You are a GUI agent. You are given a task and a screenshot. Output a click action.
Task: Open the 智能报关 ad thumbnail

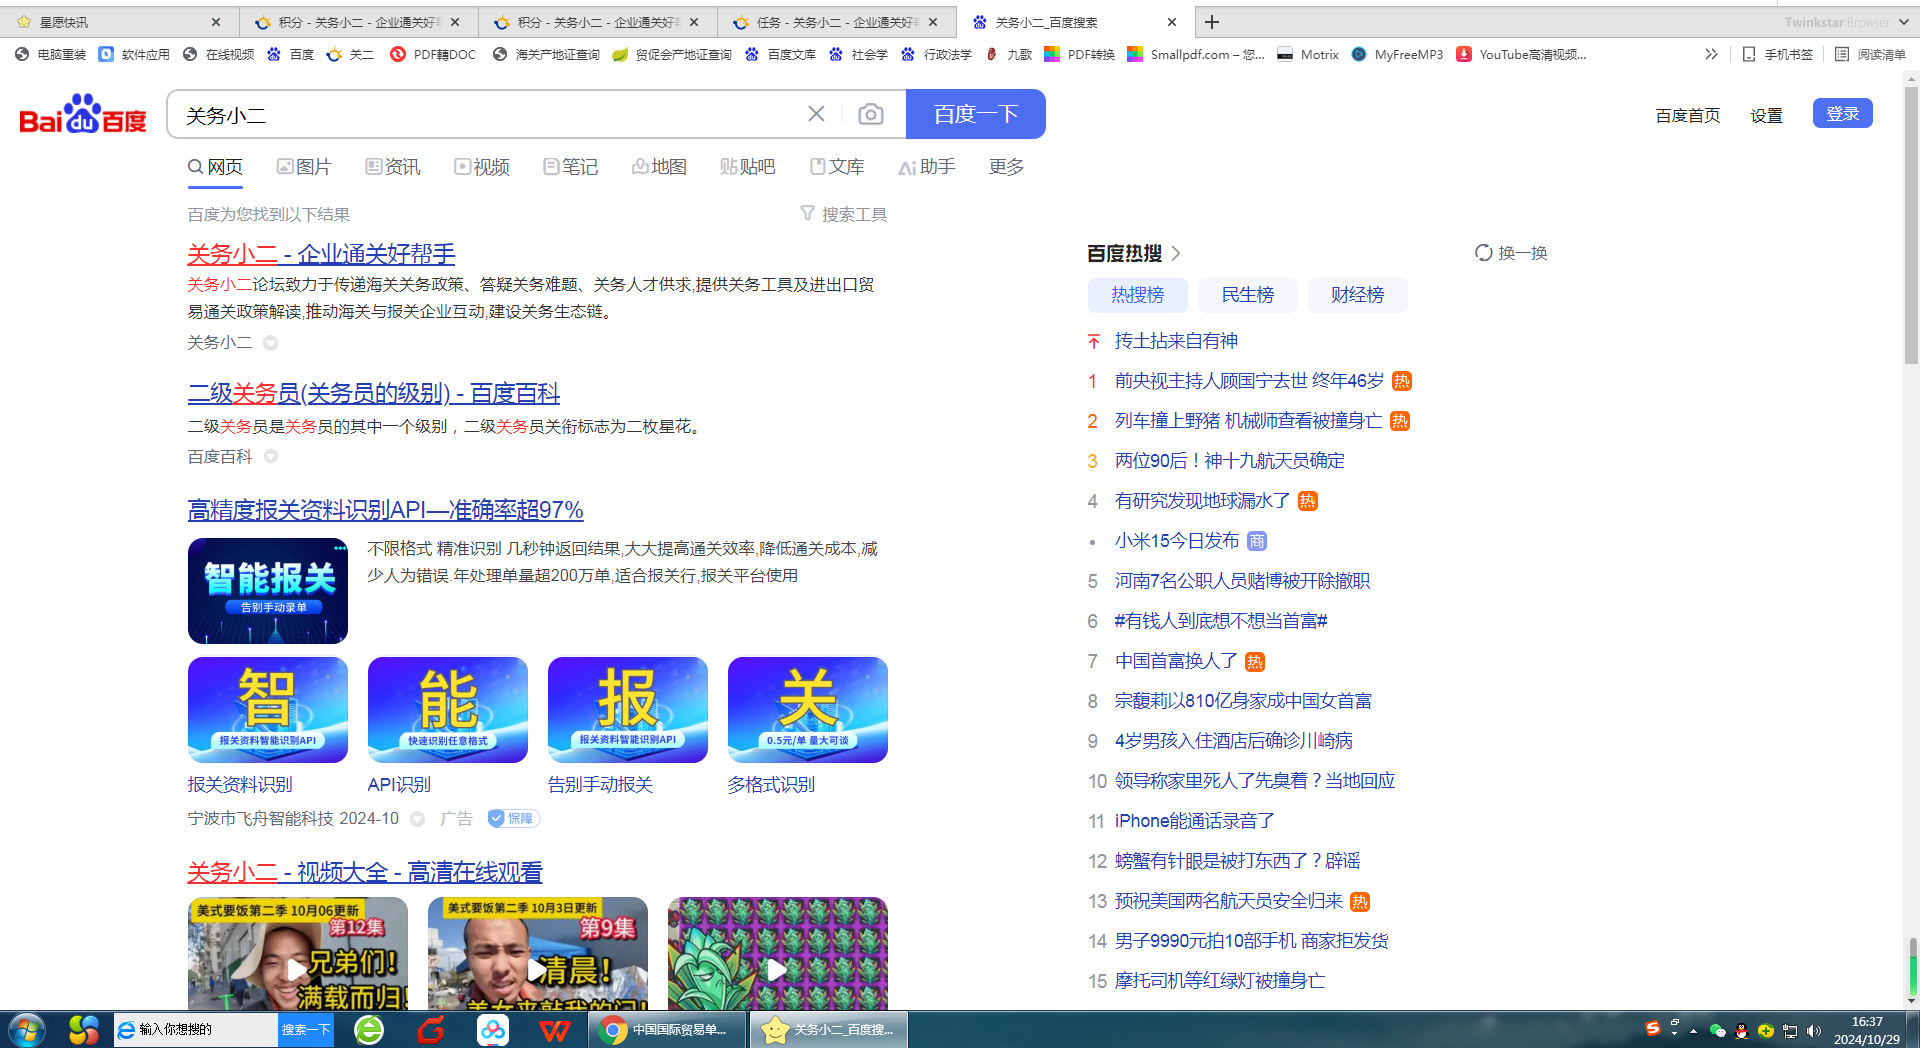coord(268,591)
